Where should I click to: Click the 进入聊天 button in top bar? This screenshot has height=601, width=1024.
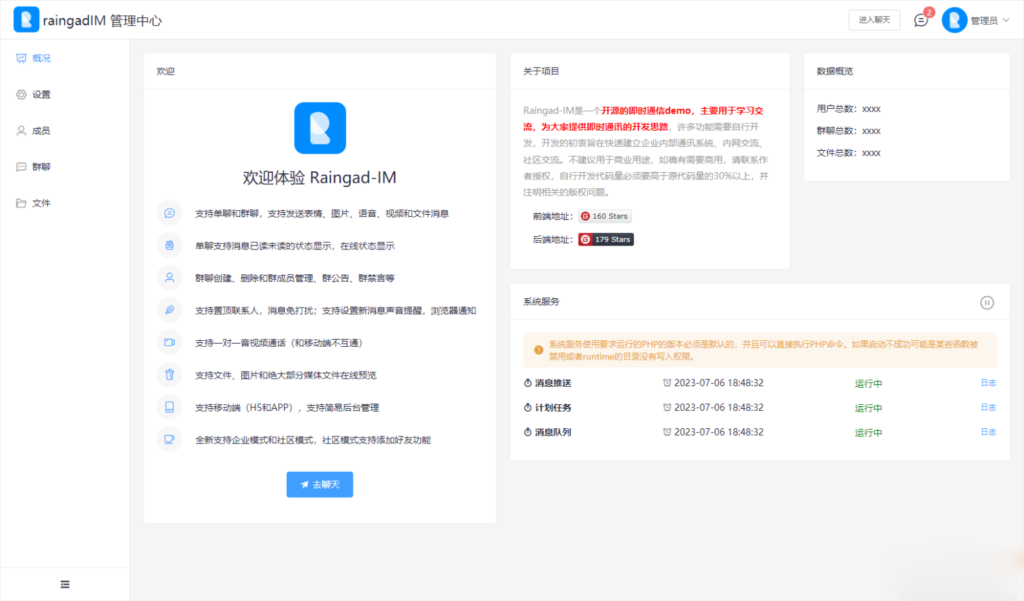pyautogui.click(x=874, y=19)
